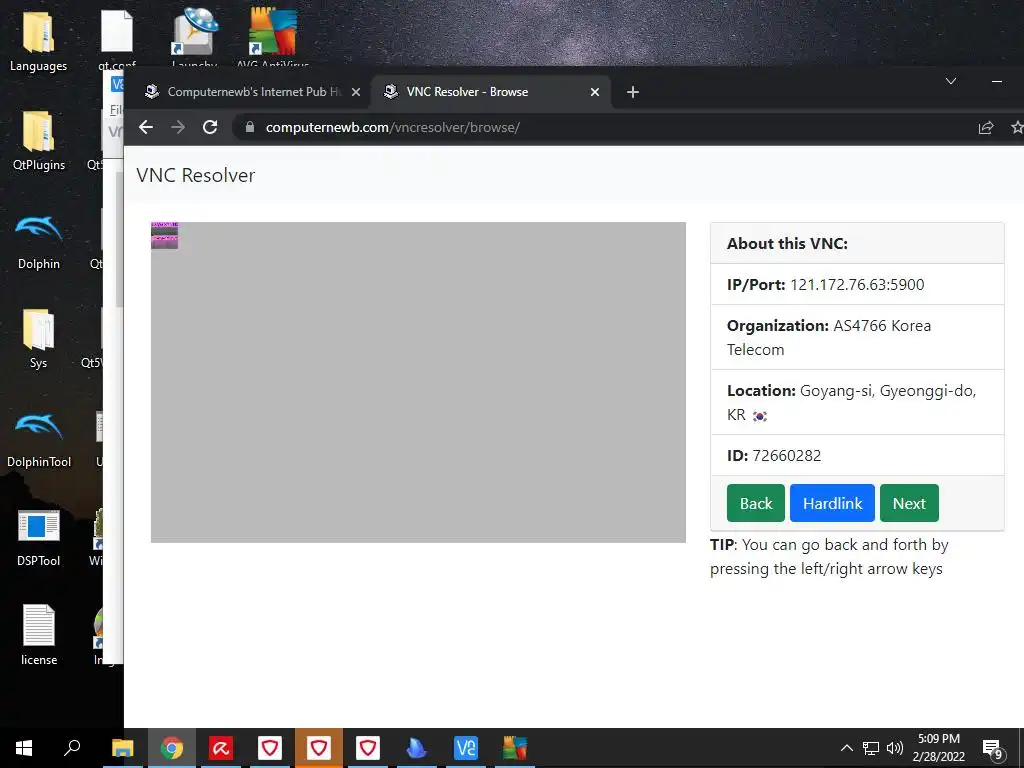The width and height of the screenshot is (1024, 768).
Task: Open the tab search dropdown chevron
Action: [951, 81]
